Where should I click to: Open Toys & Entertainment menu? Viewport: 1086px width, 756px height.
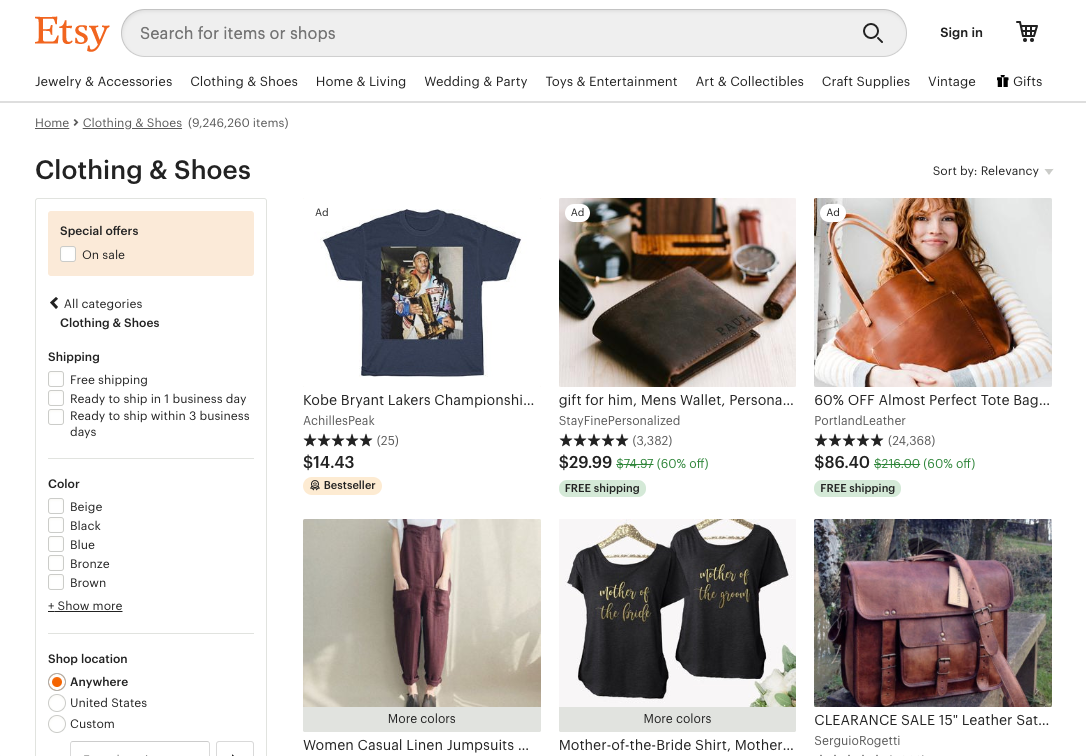[612, 81]
